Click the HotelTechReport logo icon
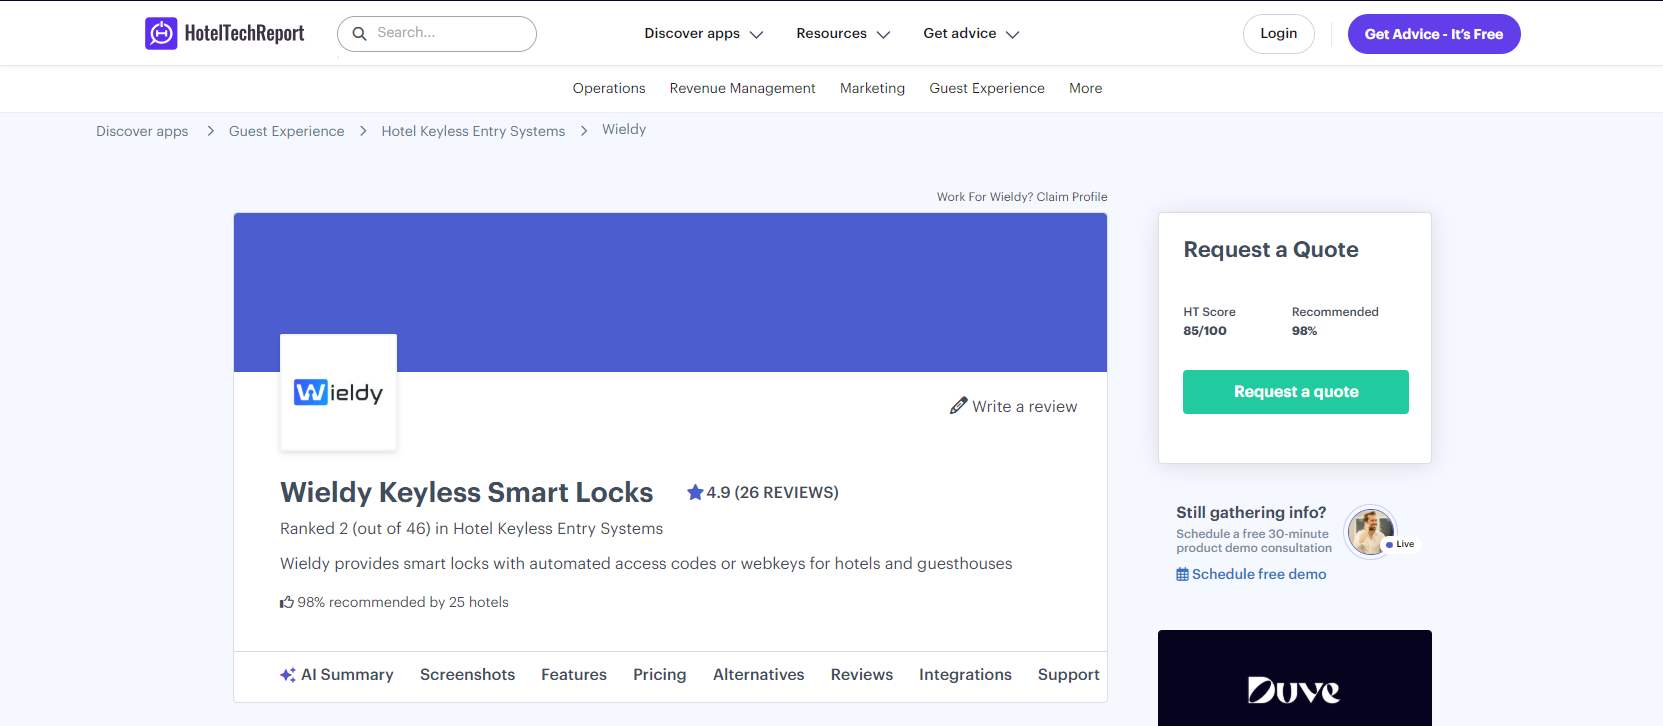The width and height of the screenshot is (1663, 726). [x=161, y=34]
